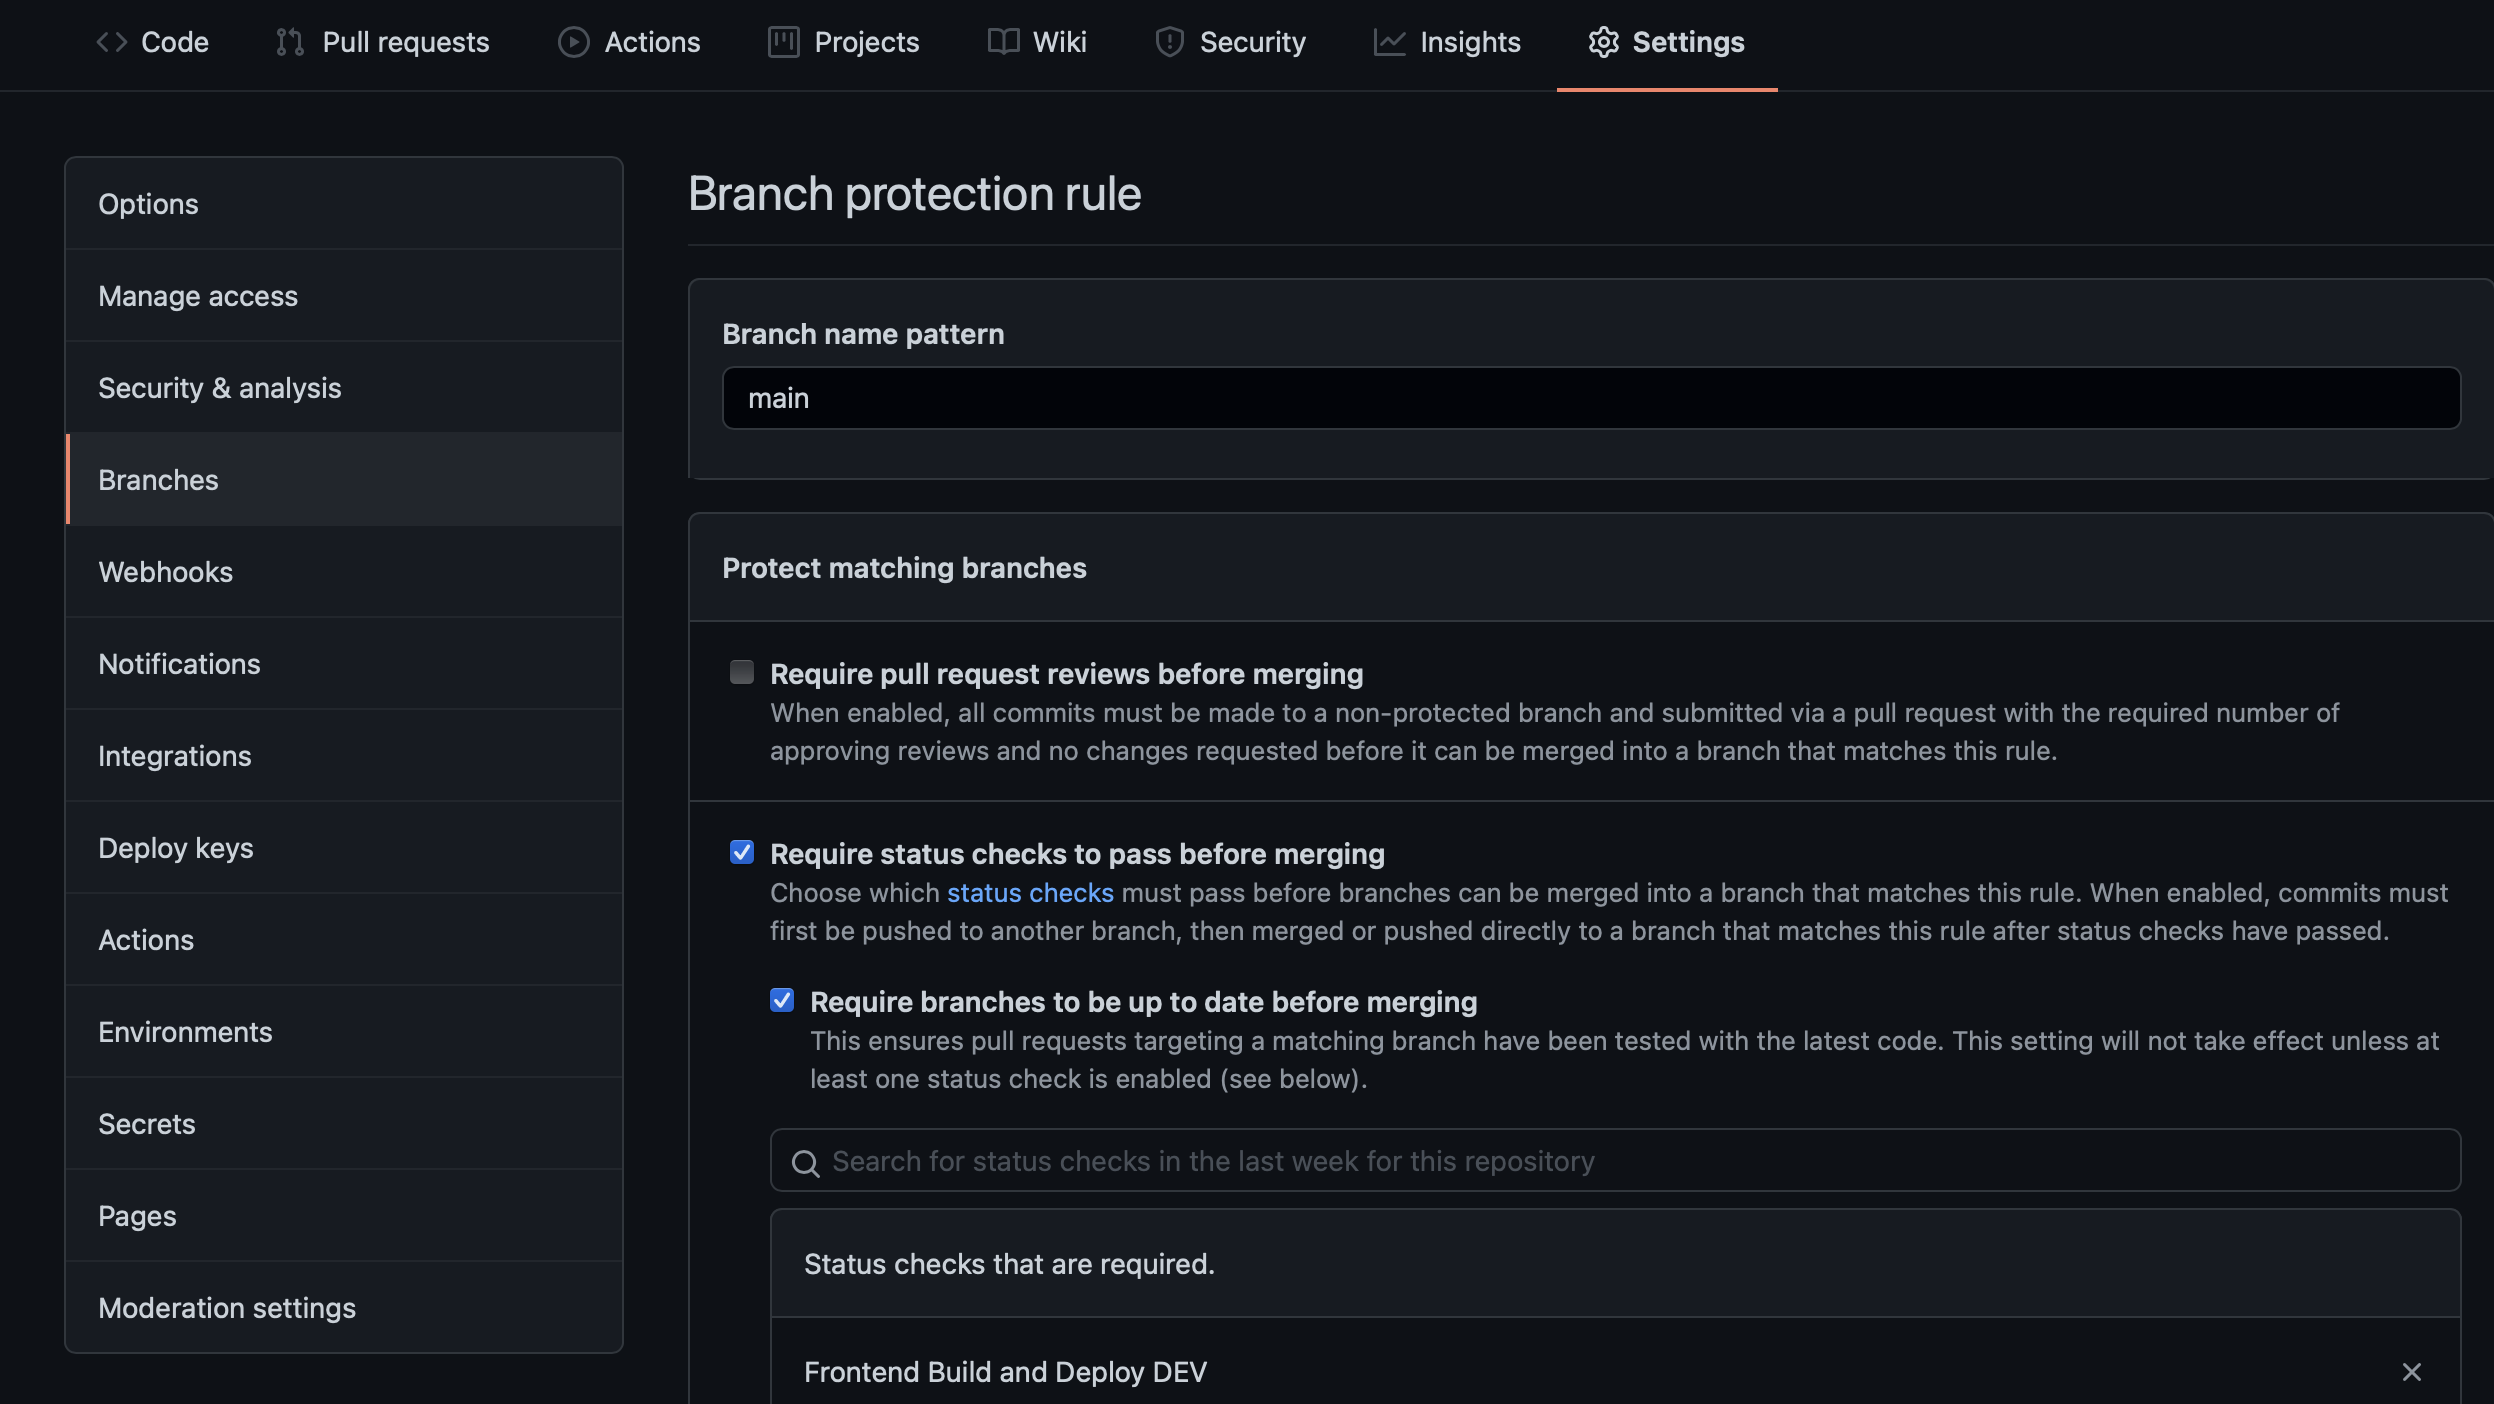Enable Require pull request reviews before merging
2494x1404 pixels.
coord(742,672)
